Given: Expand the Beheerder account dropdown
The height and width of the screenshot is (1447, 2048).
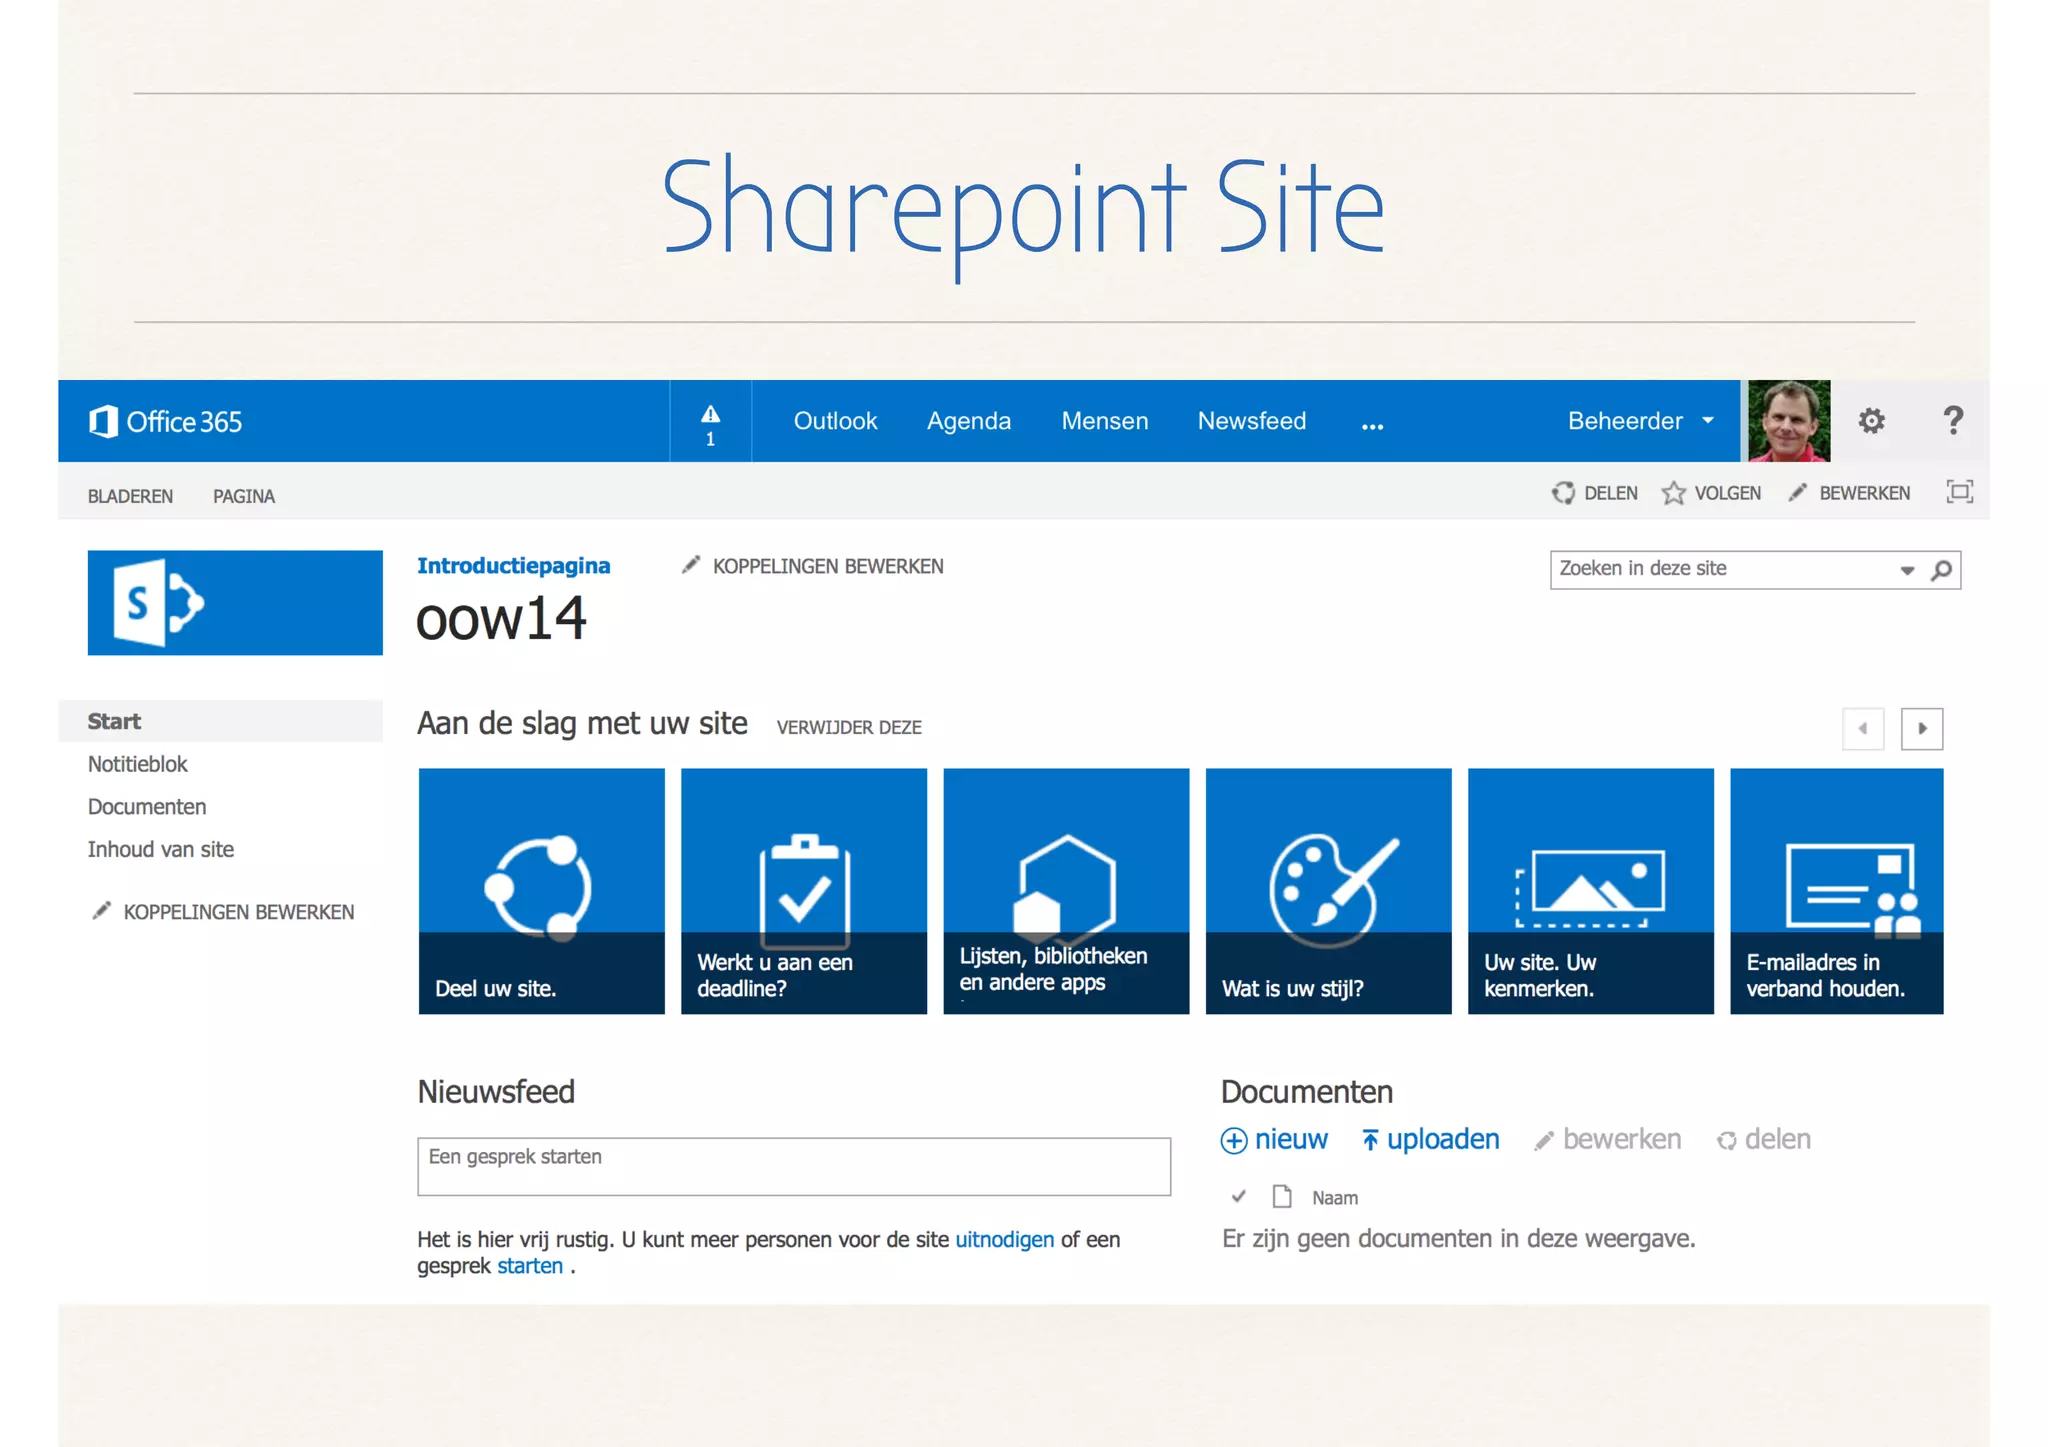Looking at the screenshot, I should (1708, 421).
